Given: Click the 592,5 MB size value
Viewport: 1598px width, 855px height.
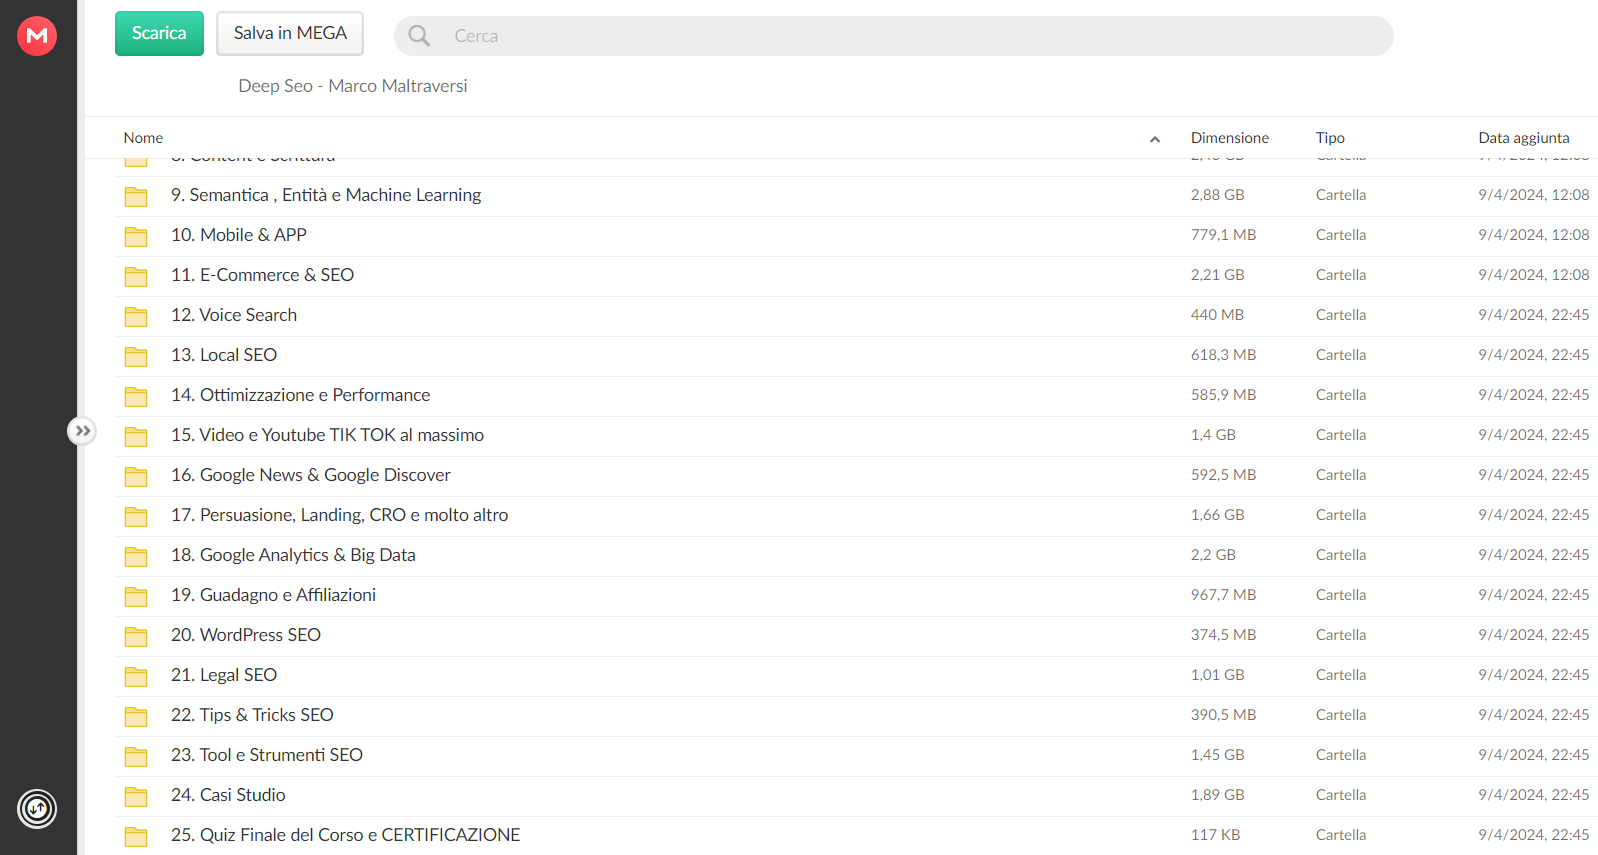Looking at the screenshot, I should pyautogui.click(x=1223, y=475).
